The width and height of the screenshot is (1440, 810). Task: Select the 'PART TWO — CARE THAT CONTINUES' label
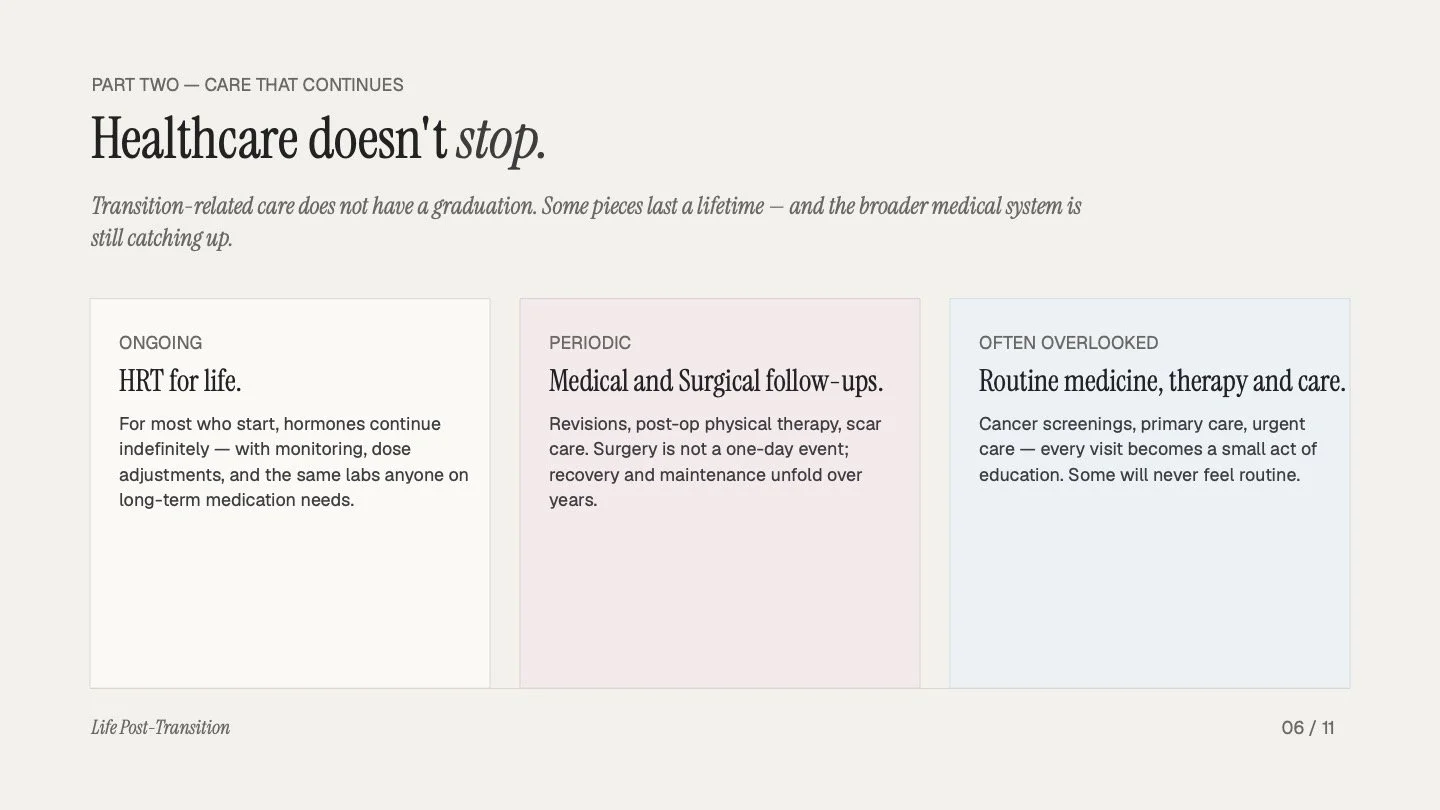(x=247, y=85)
